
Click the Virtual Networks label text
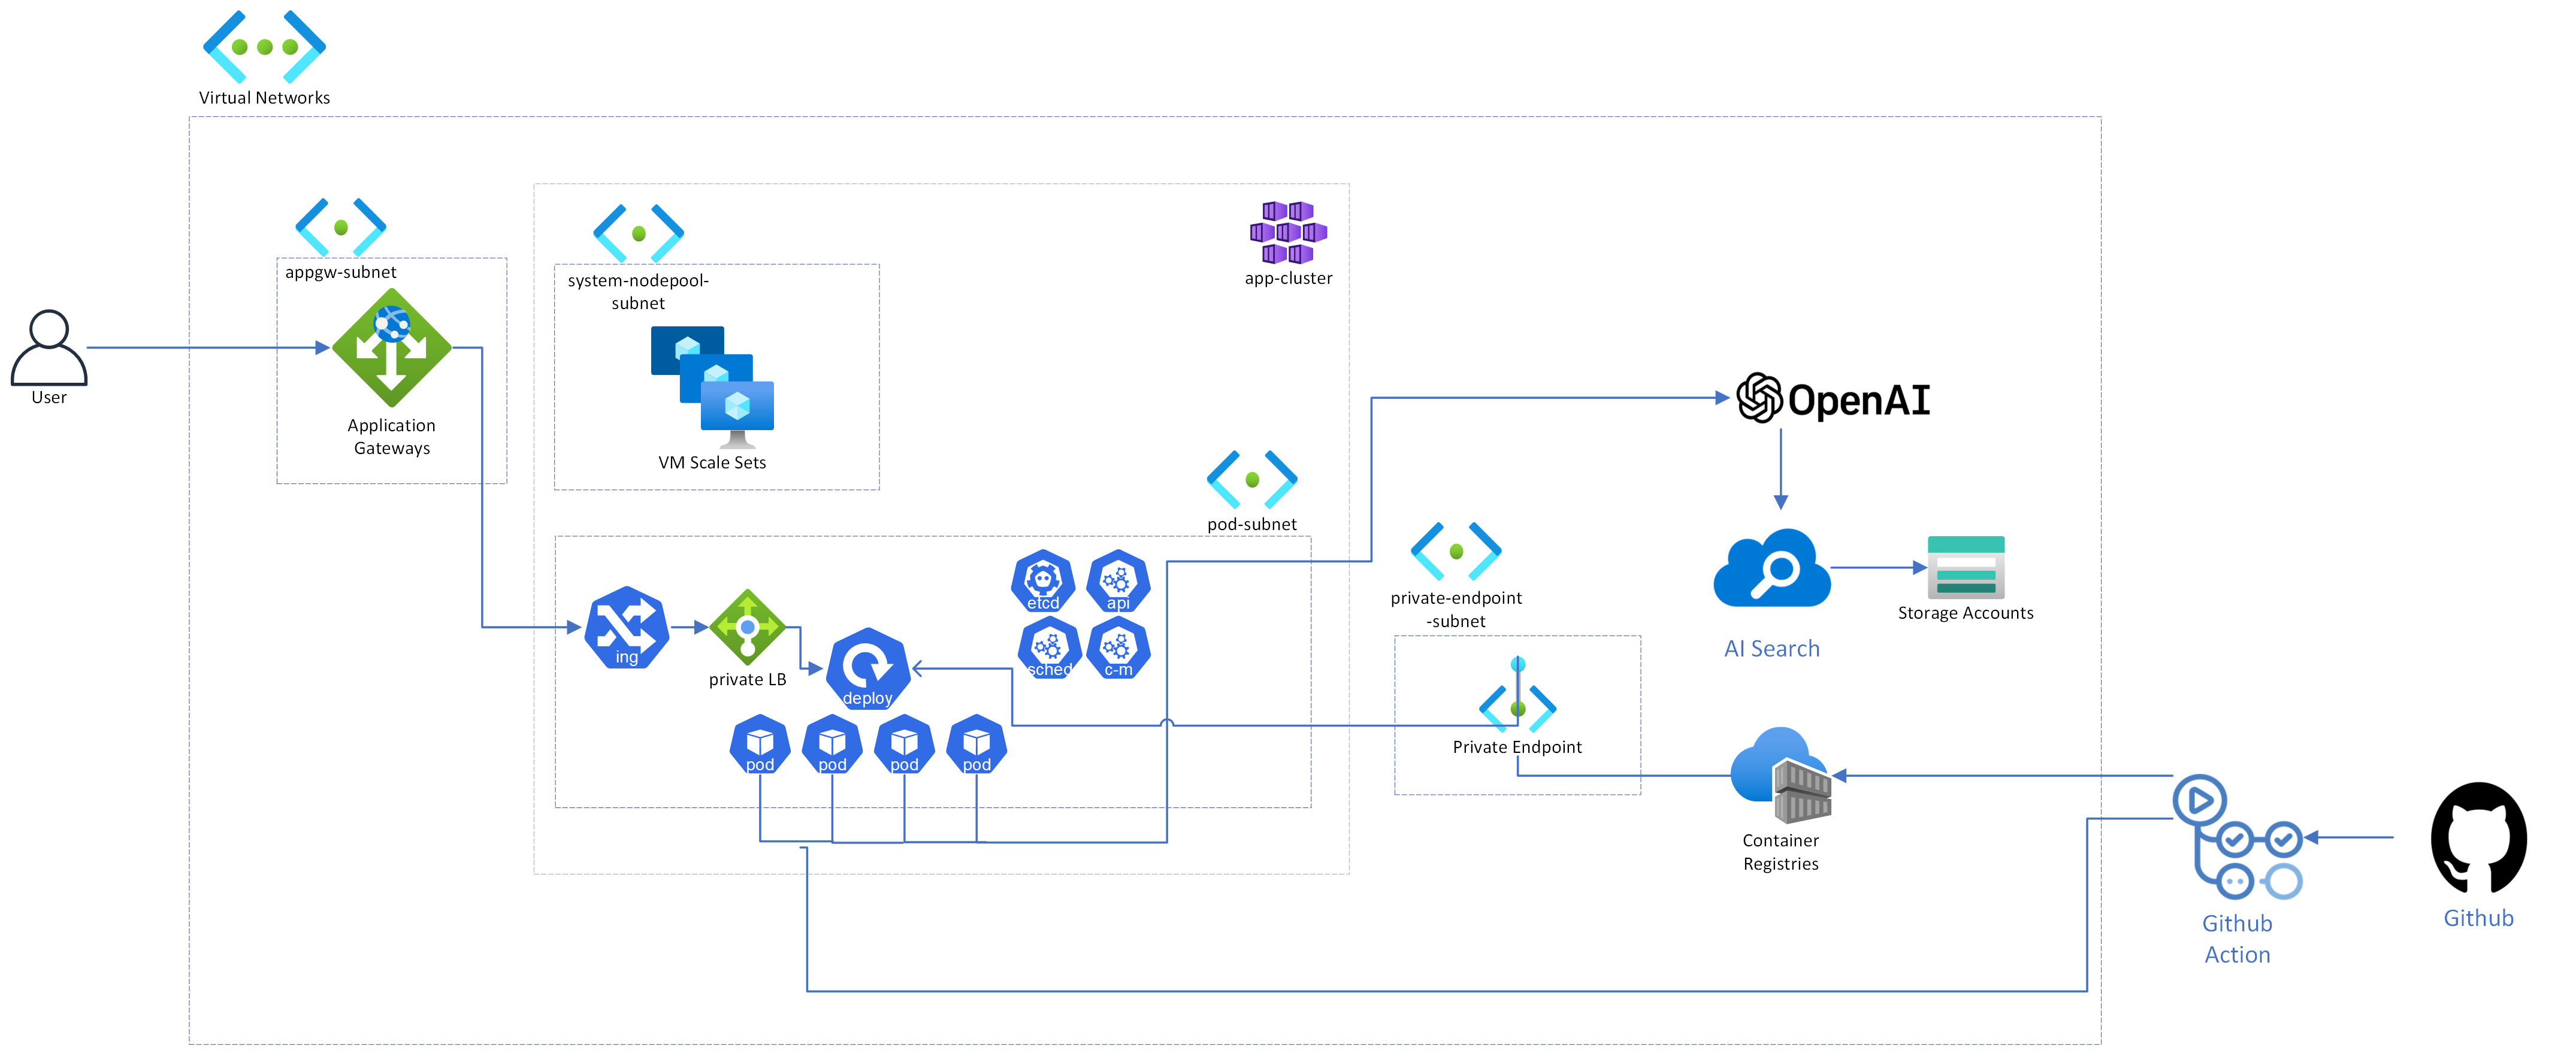point(264,98)
